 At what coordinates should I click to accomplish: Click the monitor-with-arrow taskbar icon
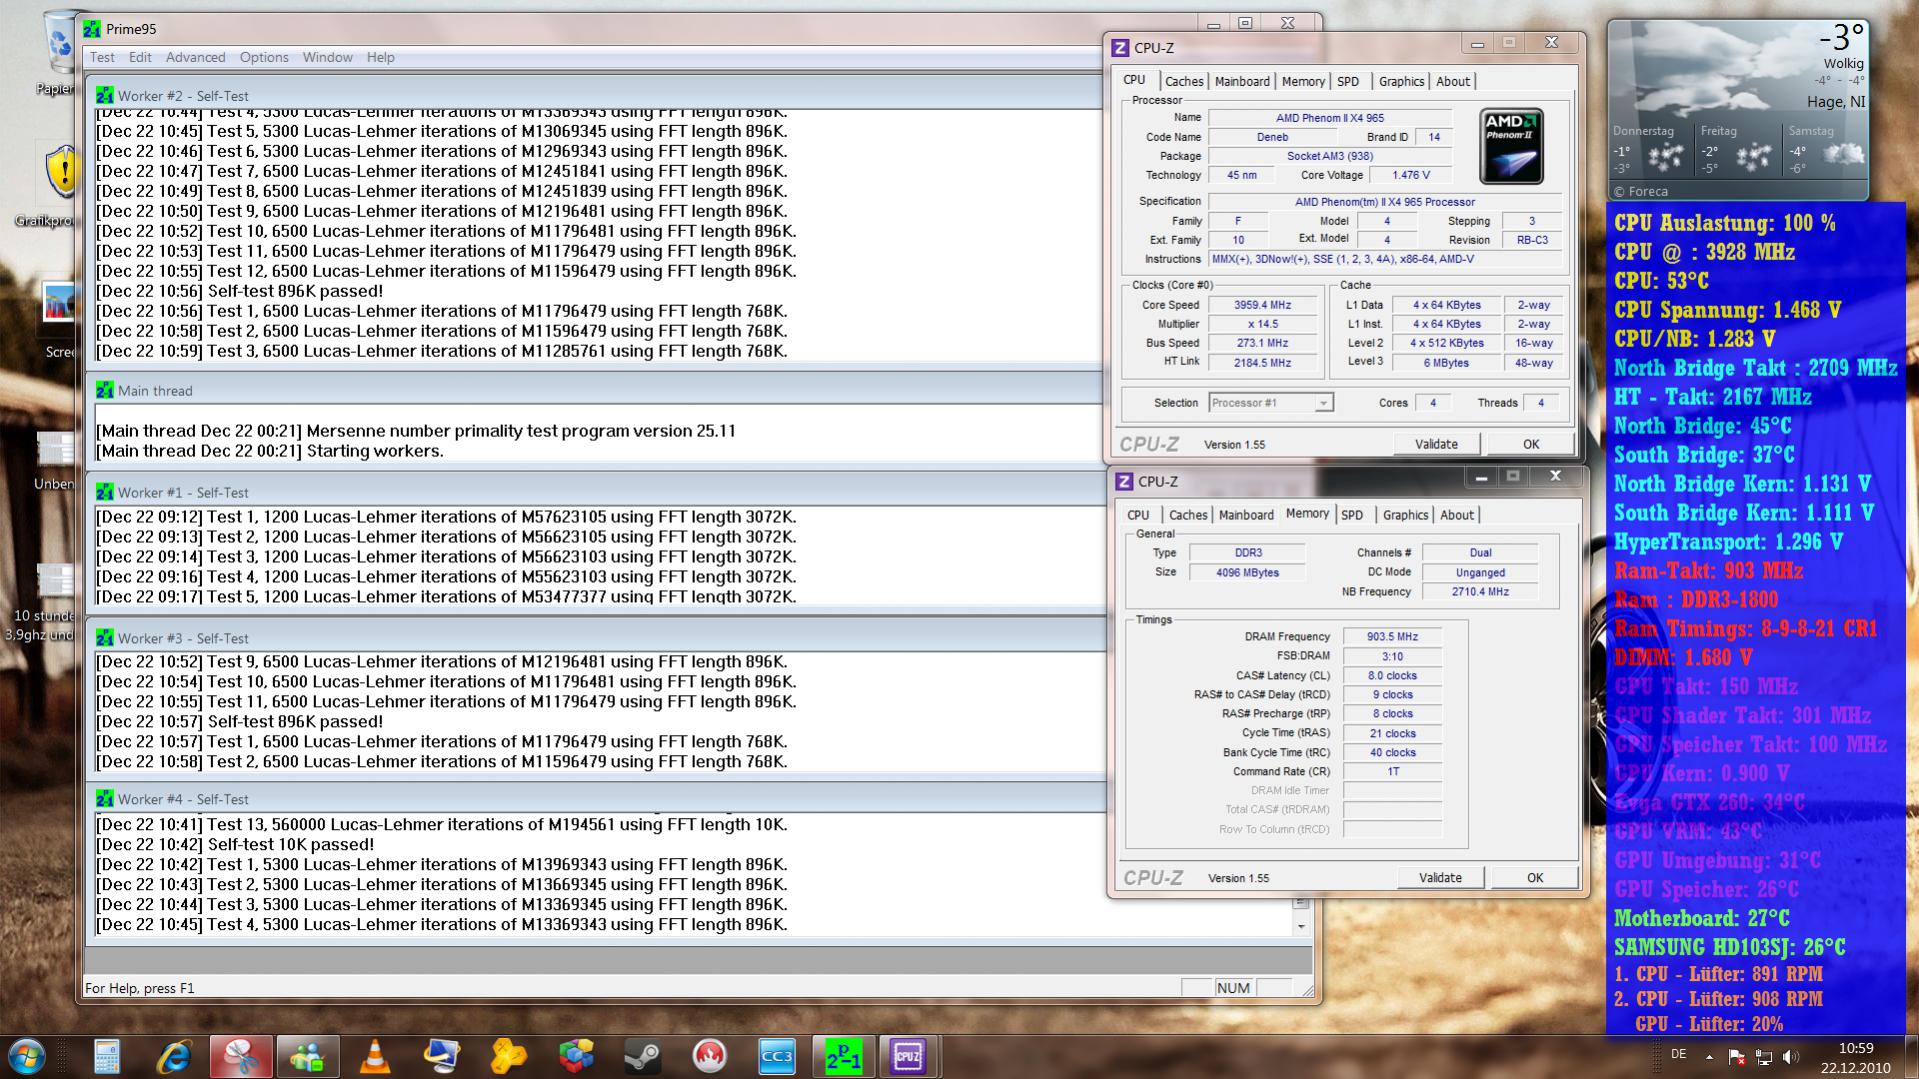[x=442, y=1056]
